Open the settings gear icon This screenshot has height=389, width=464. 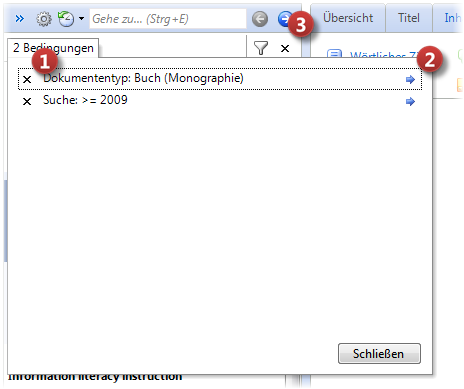click(x=44, y=19)
